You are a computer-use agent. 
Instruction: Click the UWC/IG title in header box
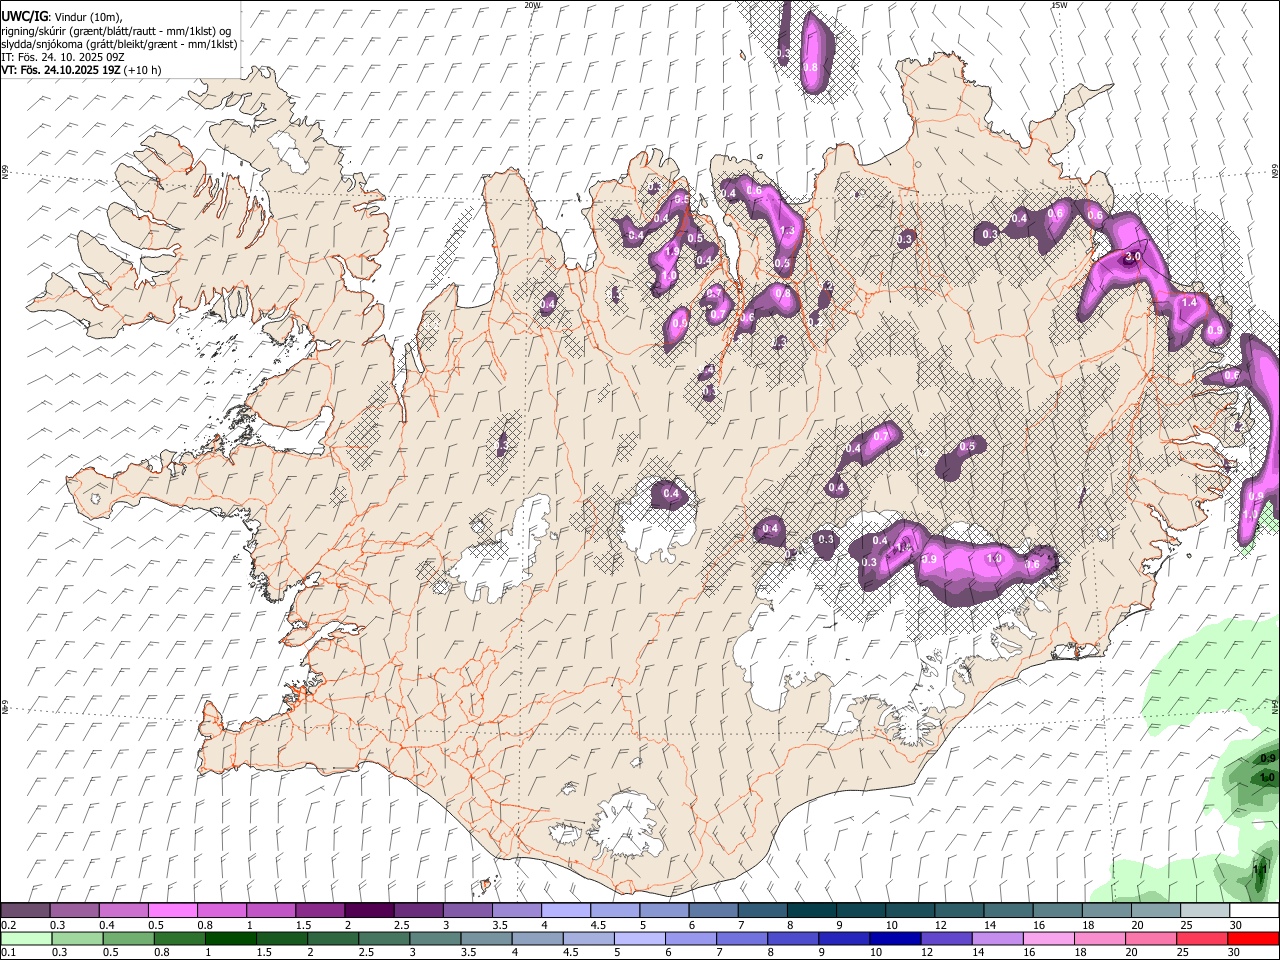point(24,17)
